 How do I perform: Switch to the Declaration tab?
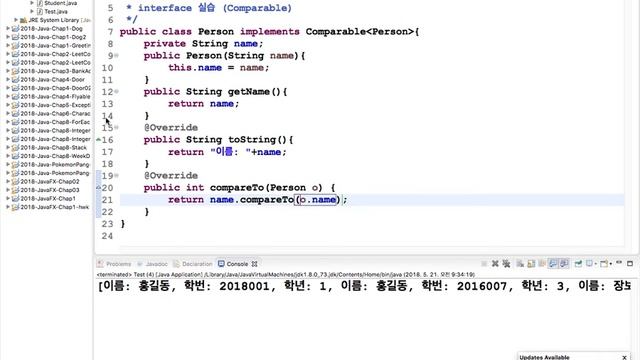pos(193,264)
